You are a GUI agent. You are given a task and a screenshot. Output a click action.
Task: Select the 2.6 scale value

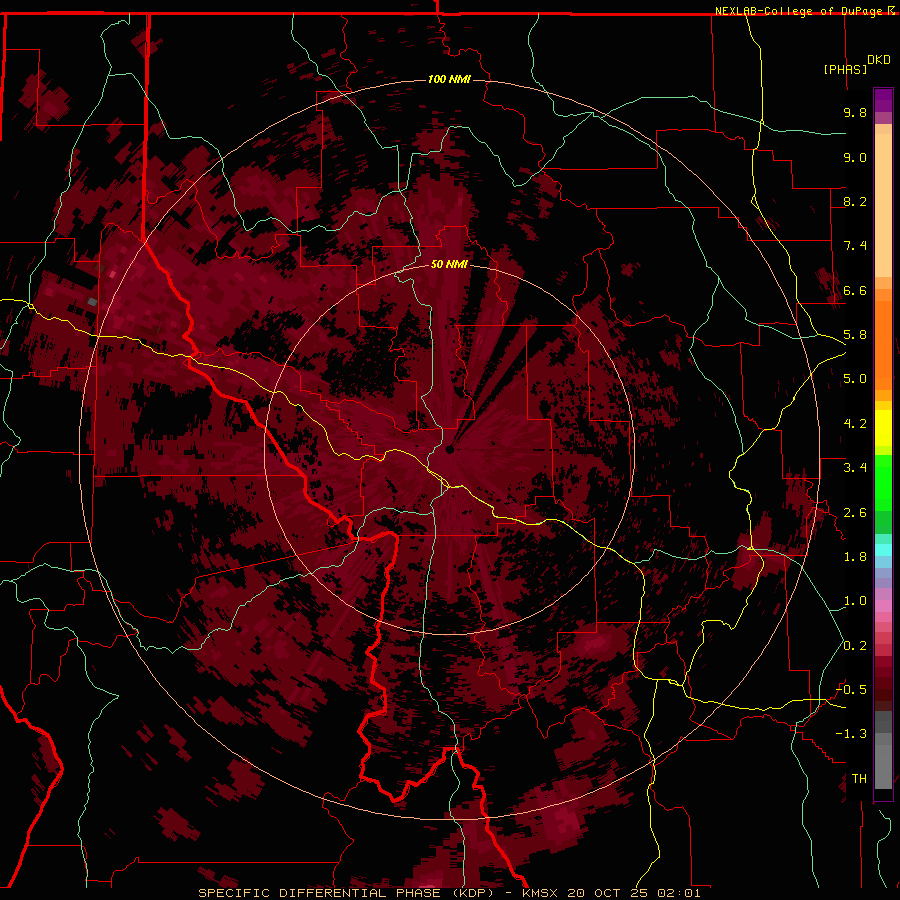click(855, 513)
